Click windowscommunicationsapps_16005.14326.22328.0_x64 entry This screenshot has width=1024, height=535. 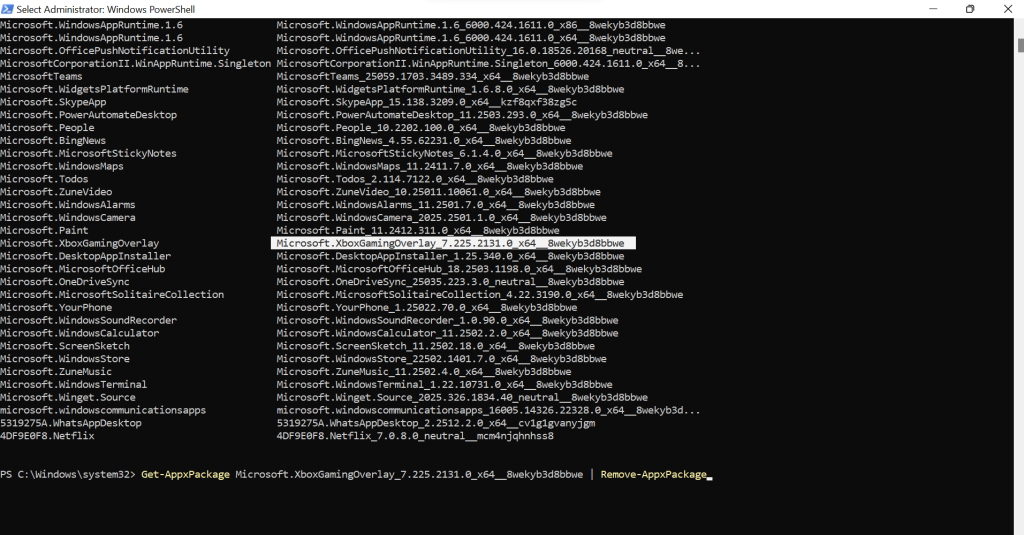pyautogui.click(x=488, y=410)
